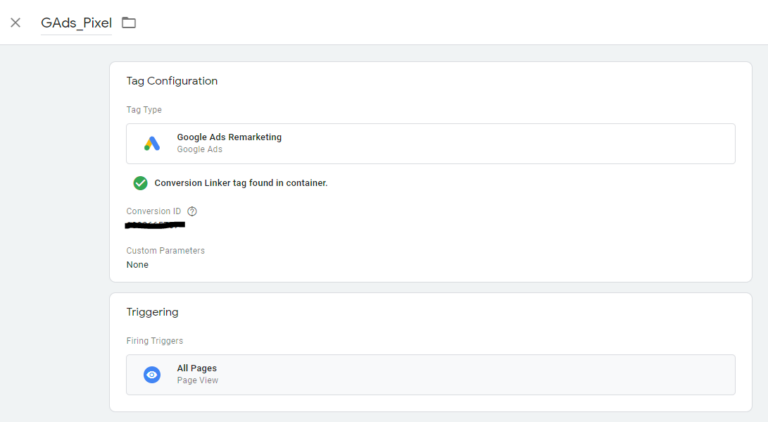The image size is (768, 422).
Task: Click the Page View trigger type text
Action: 197,380
